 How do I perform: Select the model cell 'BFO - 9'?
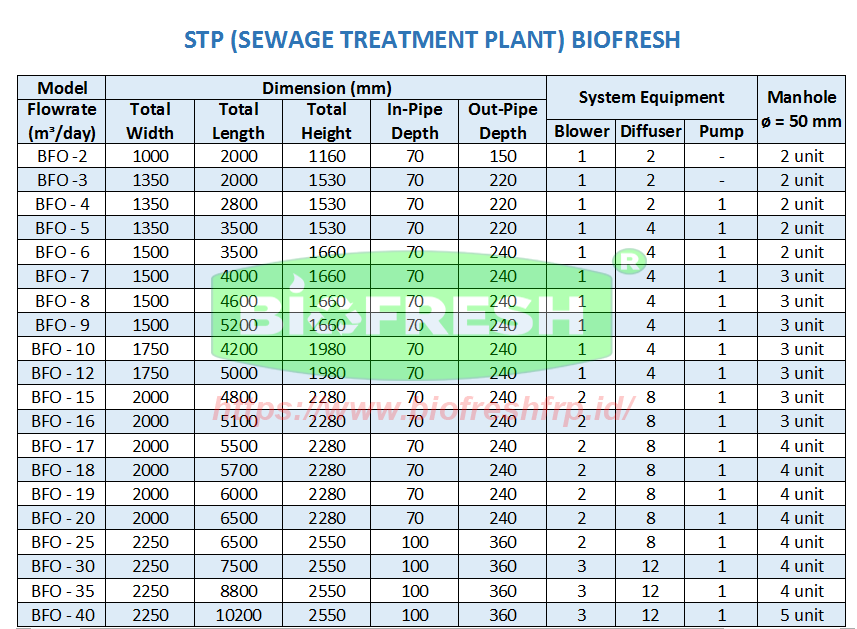click(x=62, y=325)
